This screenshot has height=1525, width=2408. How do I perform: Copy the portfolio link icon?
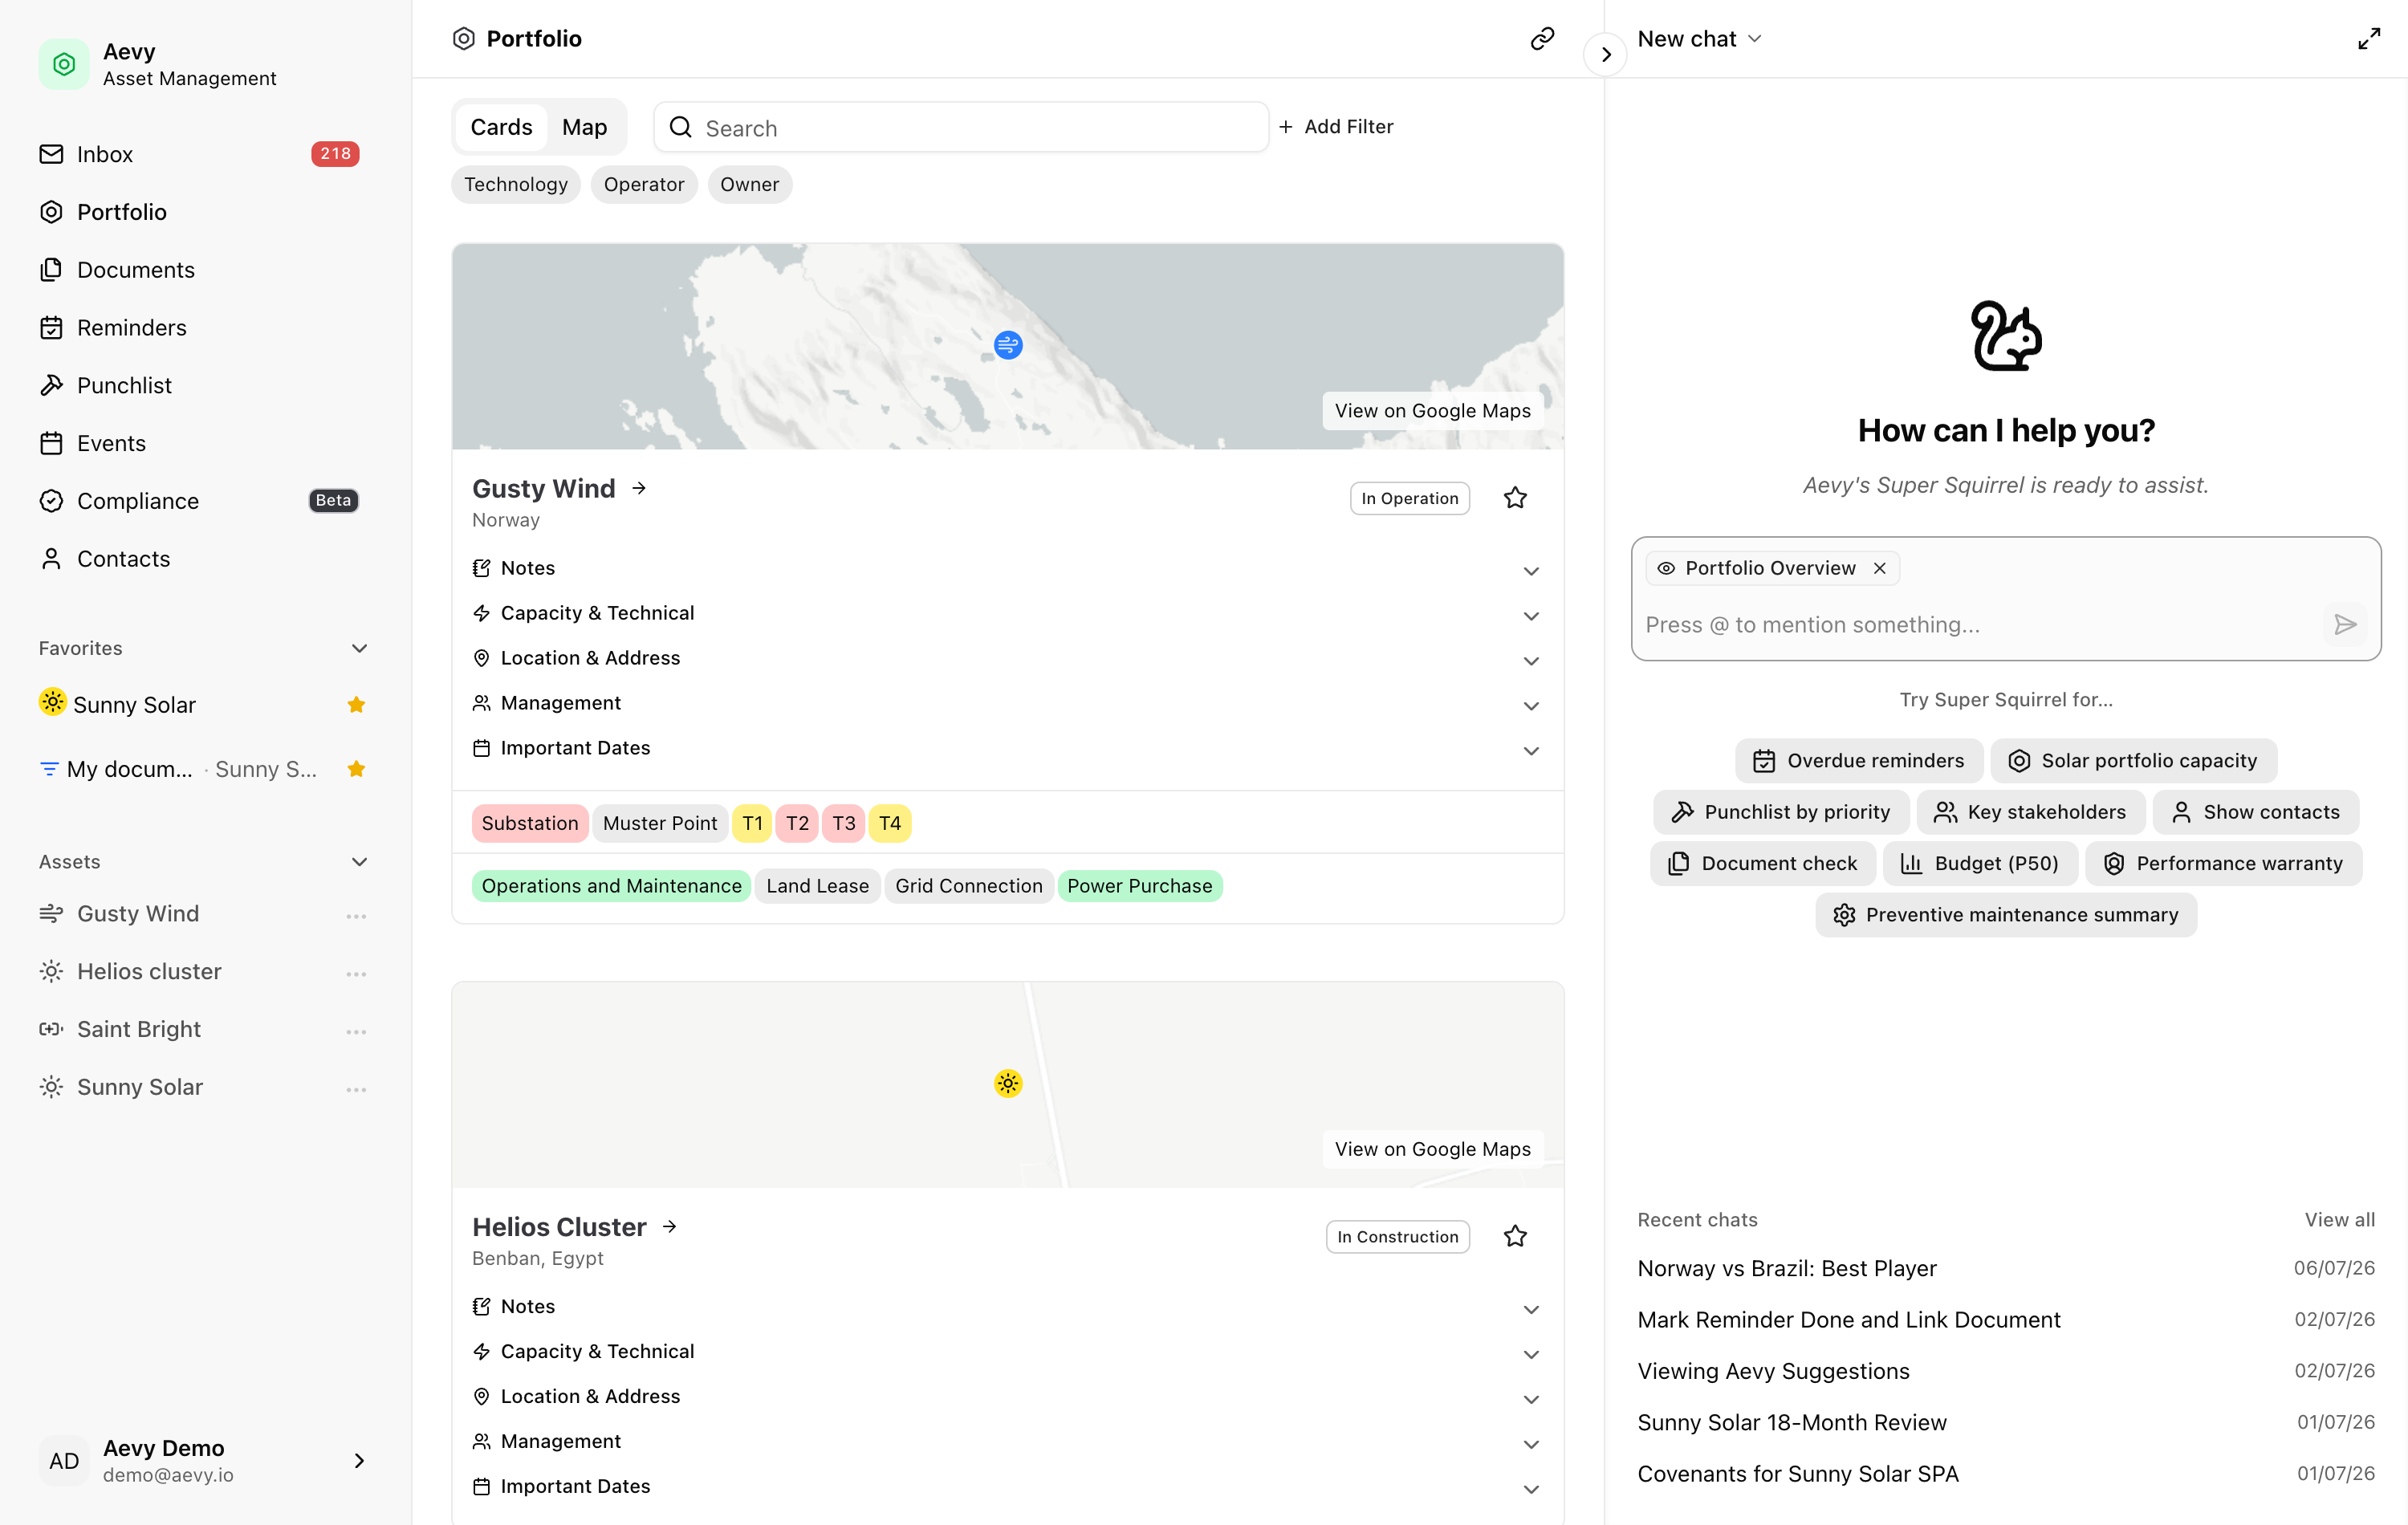pos(1541,38)
